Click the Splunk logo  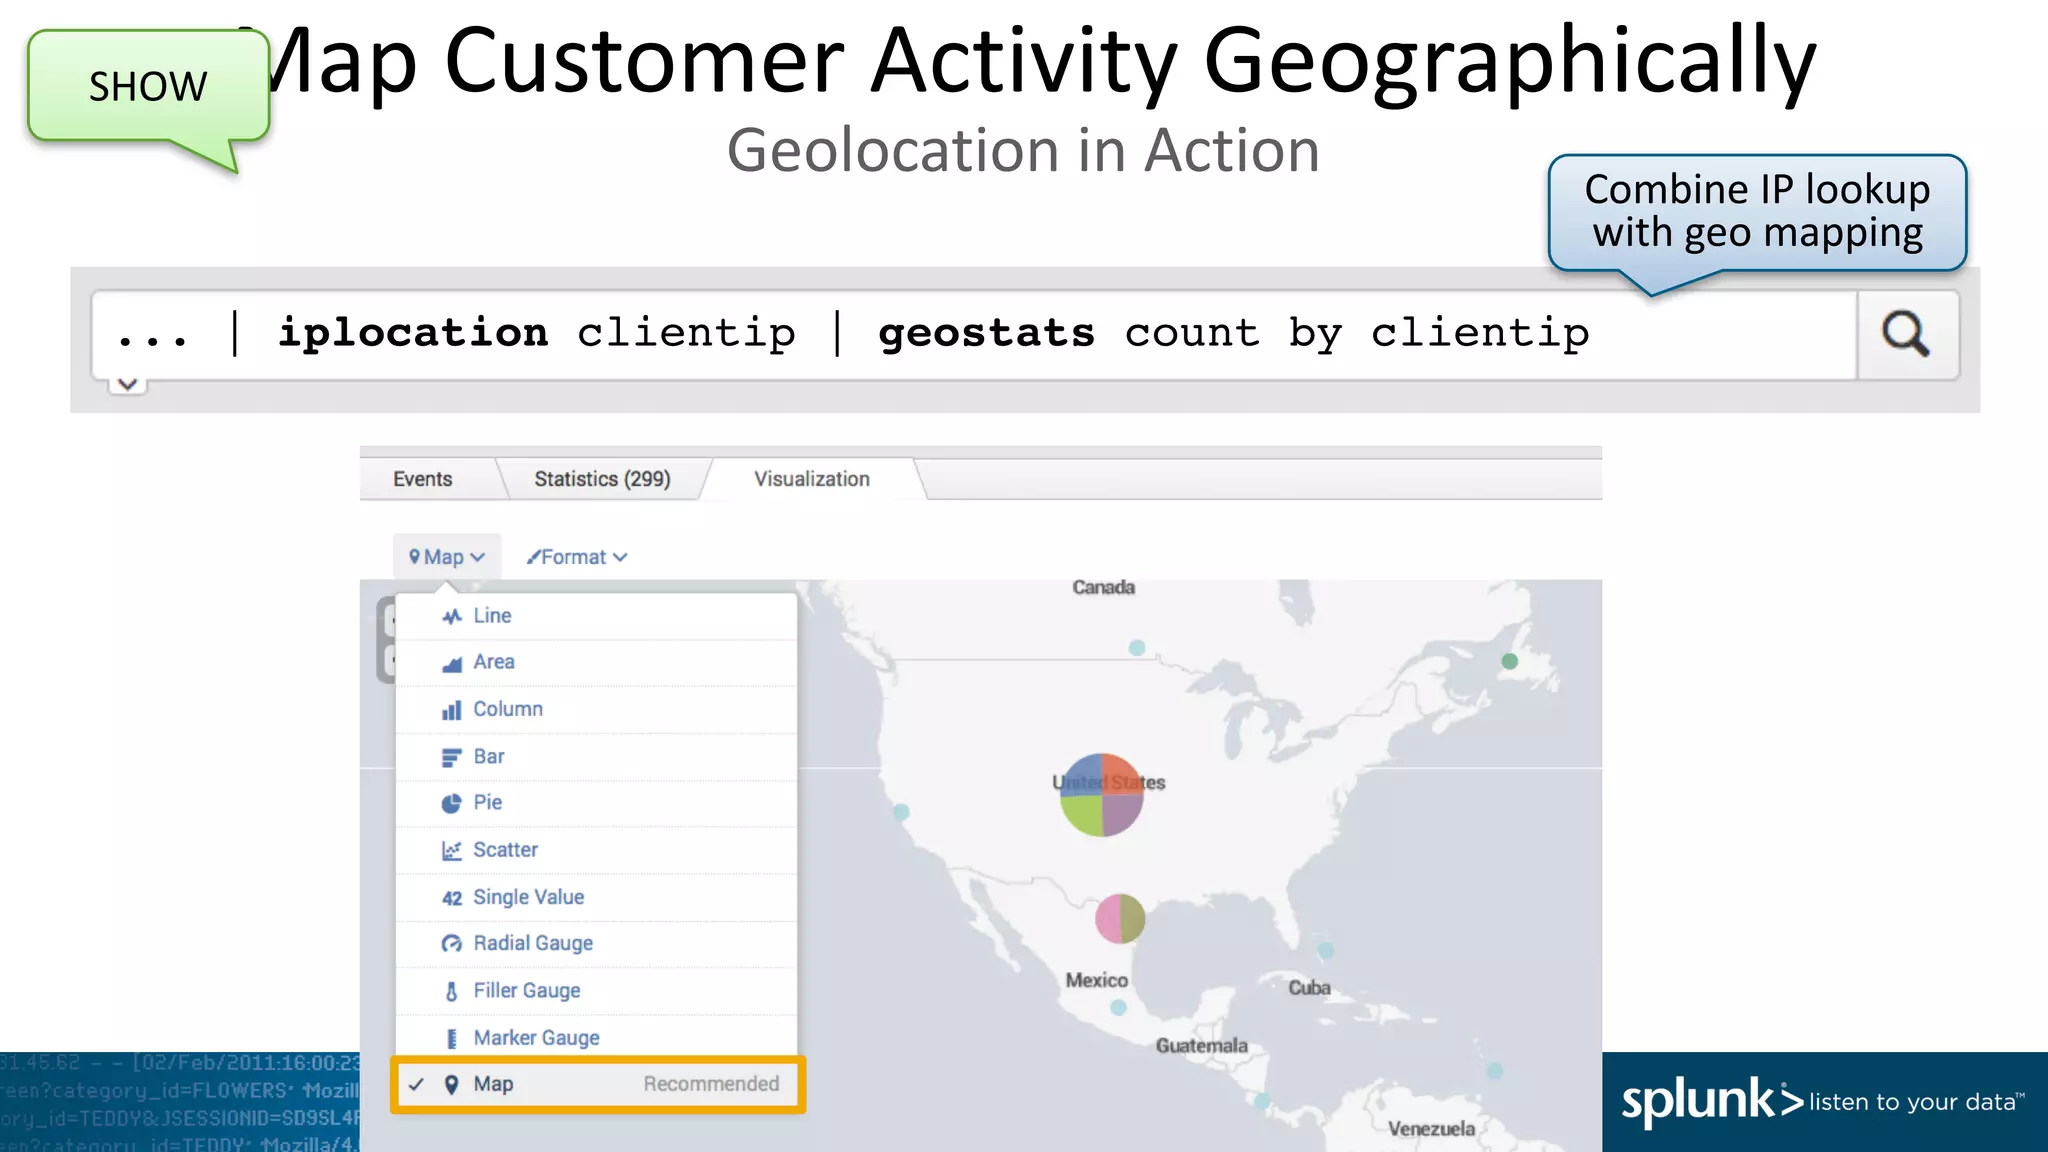(x=1711, y=1101)
